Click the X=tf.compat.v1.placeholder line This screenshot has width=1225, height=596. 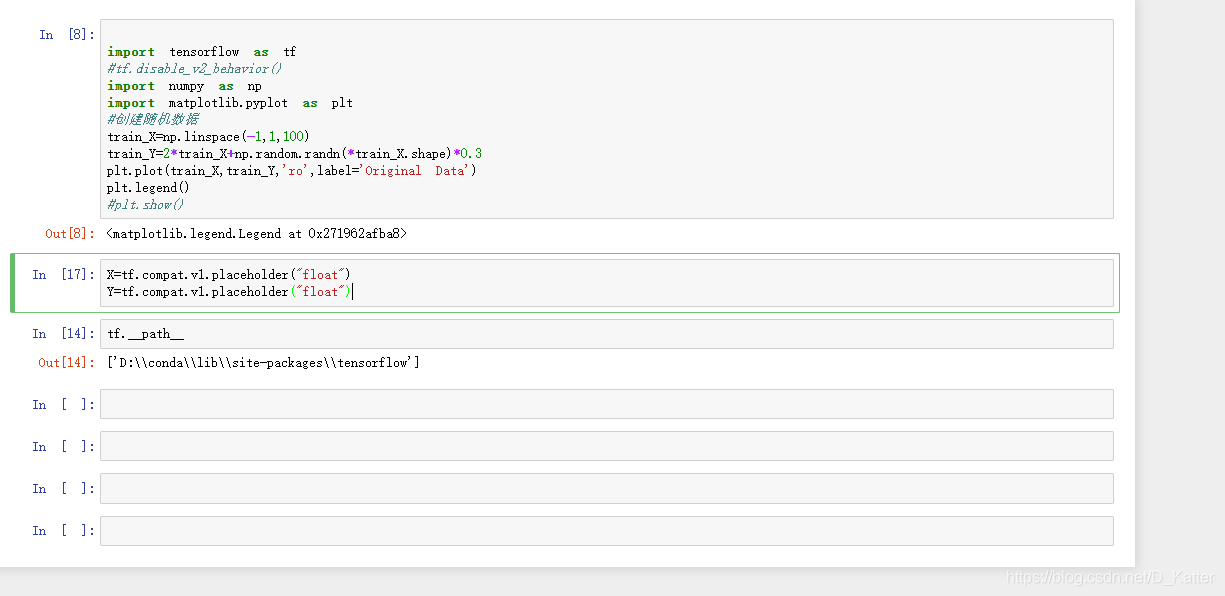coord(227,273)
